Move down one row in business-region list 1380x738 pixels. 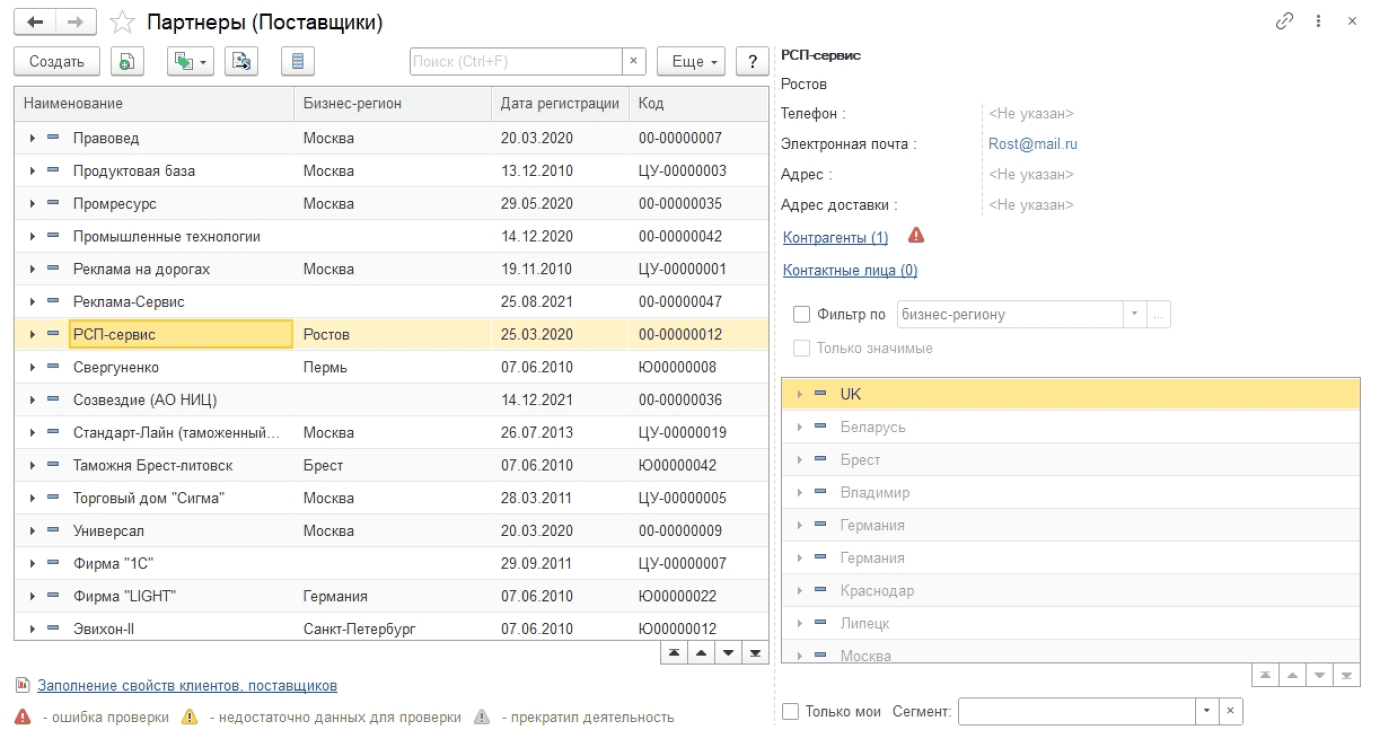click(1319, 676)
